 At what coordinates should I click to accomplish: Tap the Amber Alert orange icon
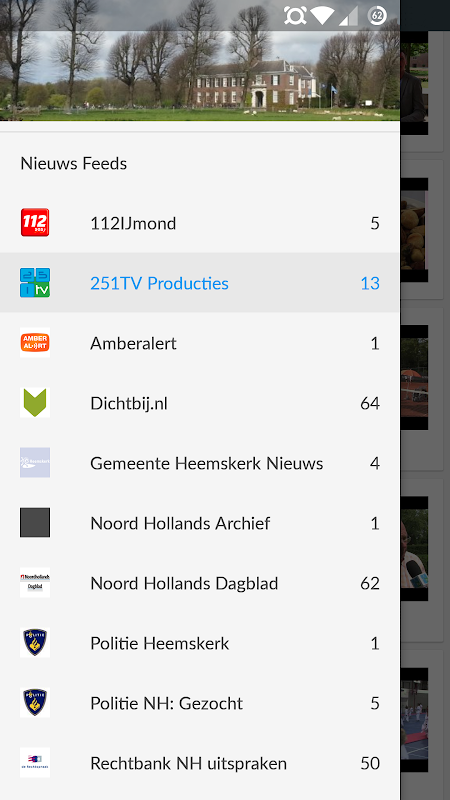pos(35,343)
